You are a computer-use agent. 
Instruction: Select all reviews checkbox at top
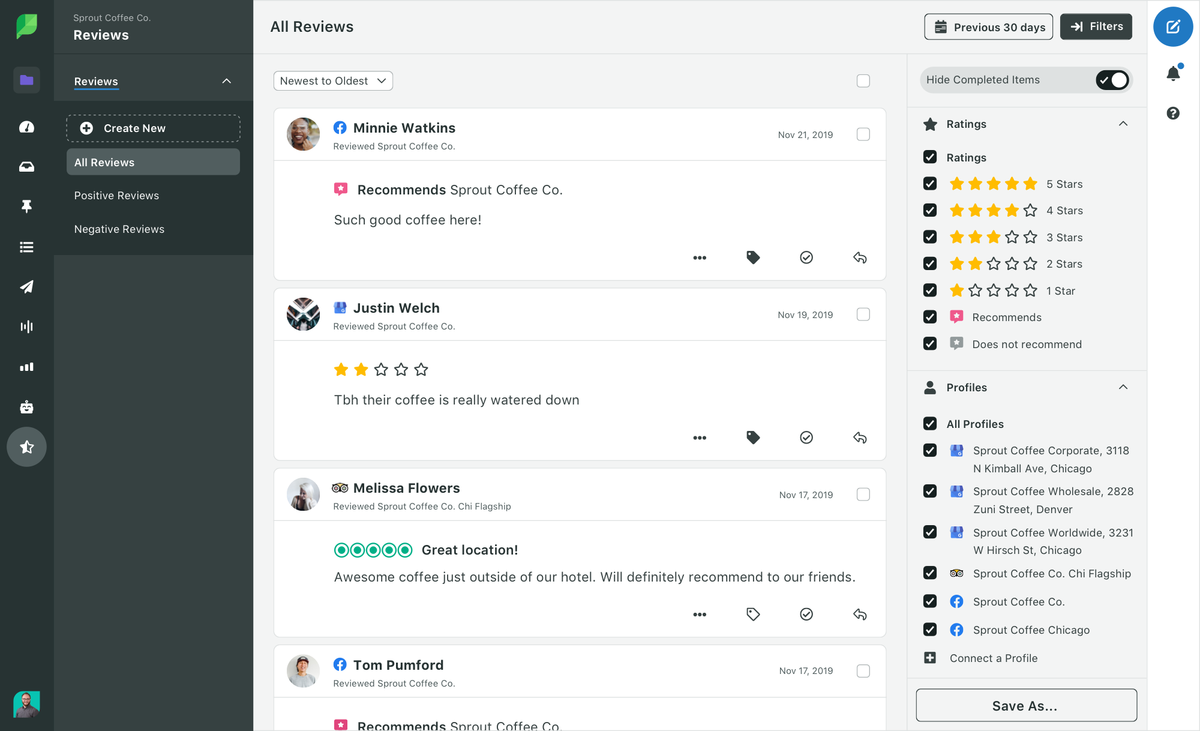tap(863, 81)
